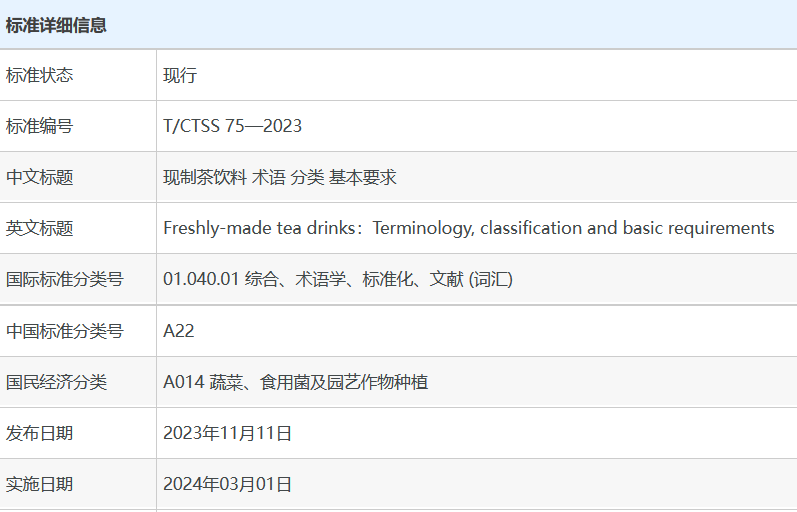This screenshot has height=512, width=797.
Task: Click the 01.040.01 classification code
Action: tap(201, 279)
